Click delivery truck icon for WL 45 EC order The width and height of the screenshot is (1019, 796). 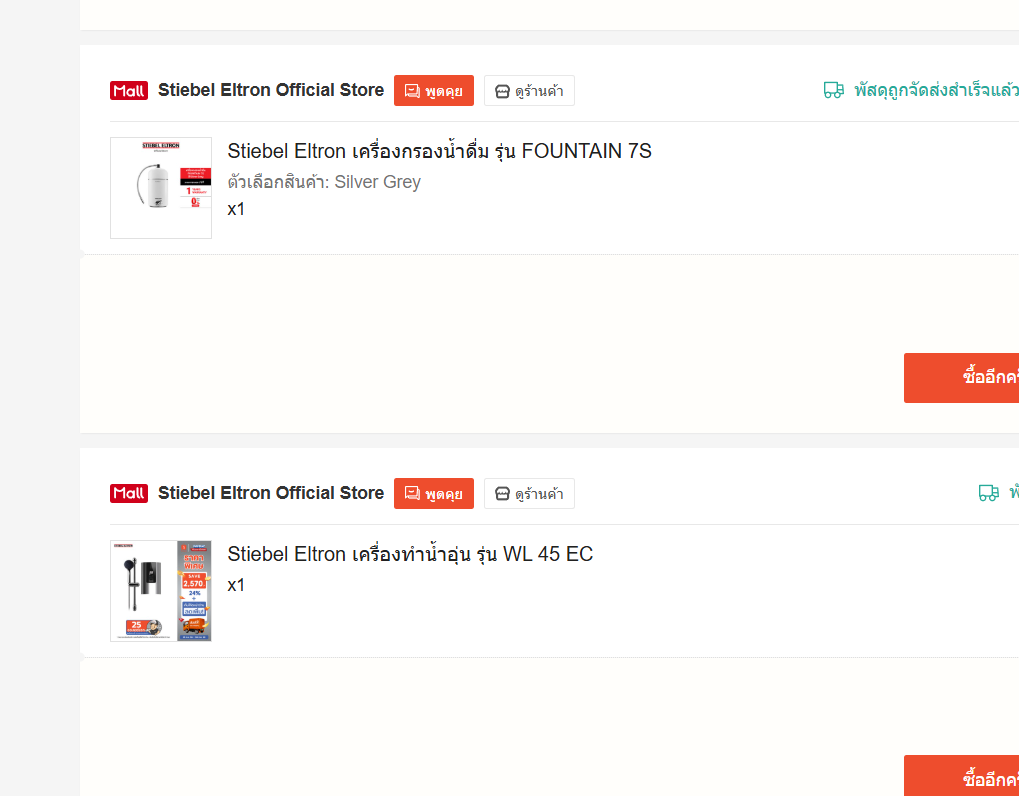(988, 493)
